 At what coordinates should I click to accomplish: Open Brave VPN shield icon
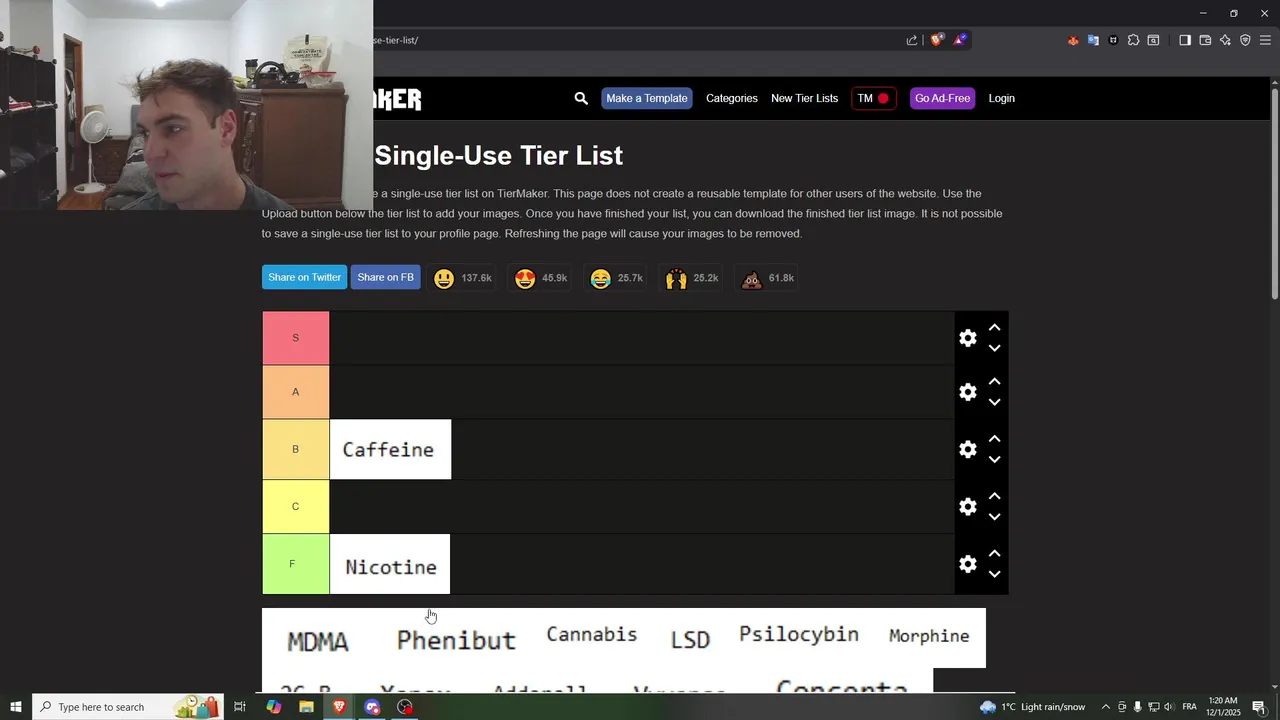[1245, 40]
